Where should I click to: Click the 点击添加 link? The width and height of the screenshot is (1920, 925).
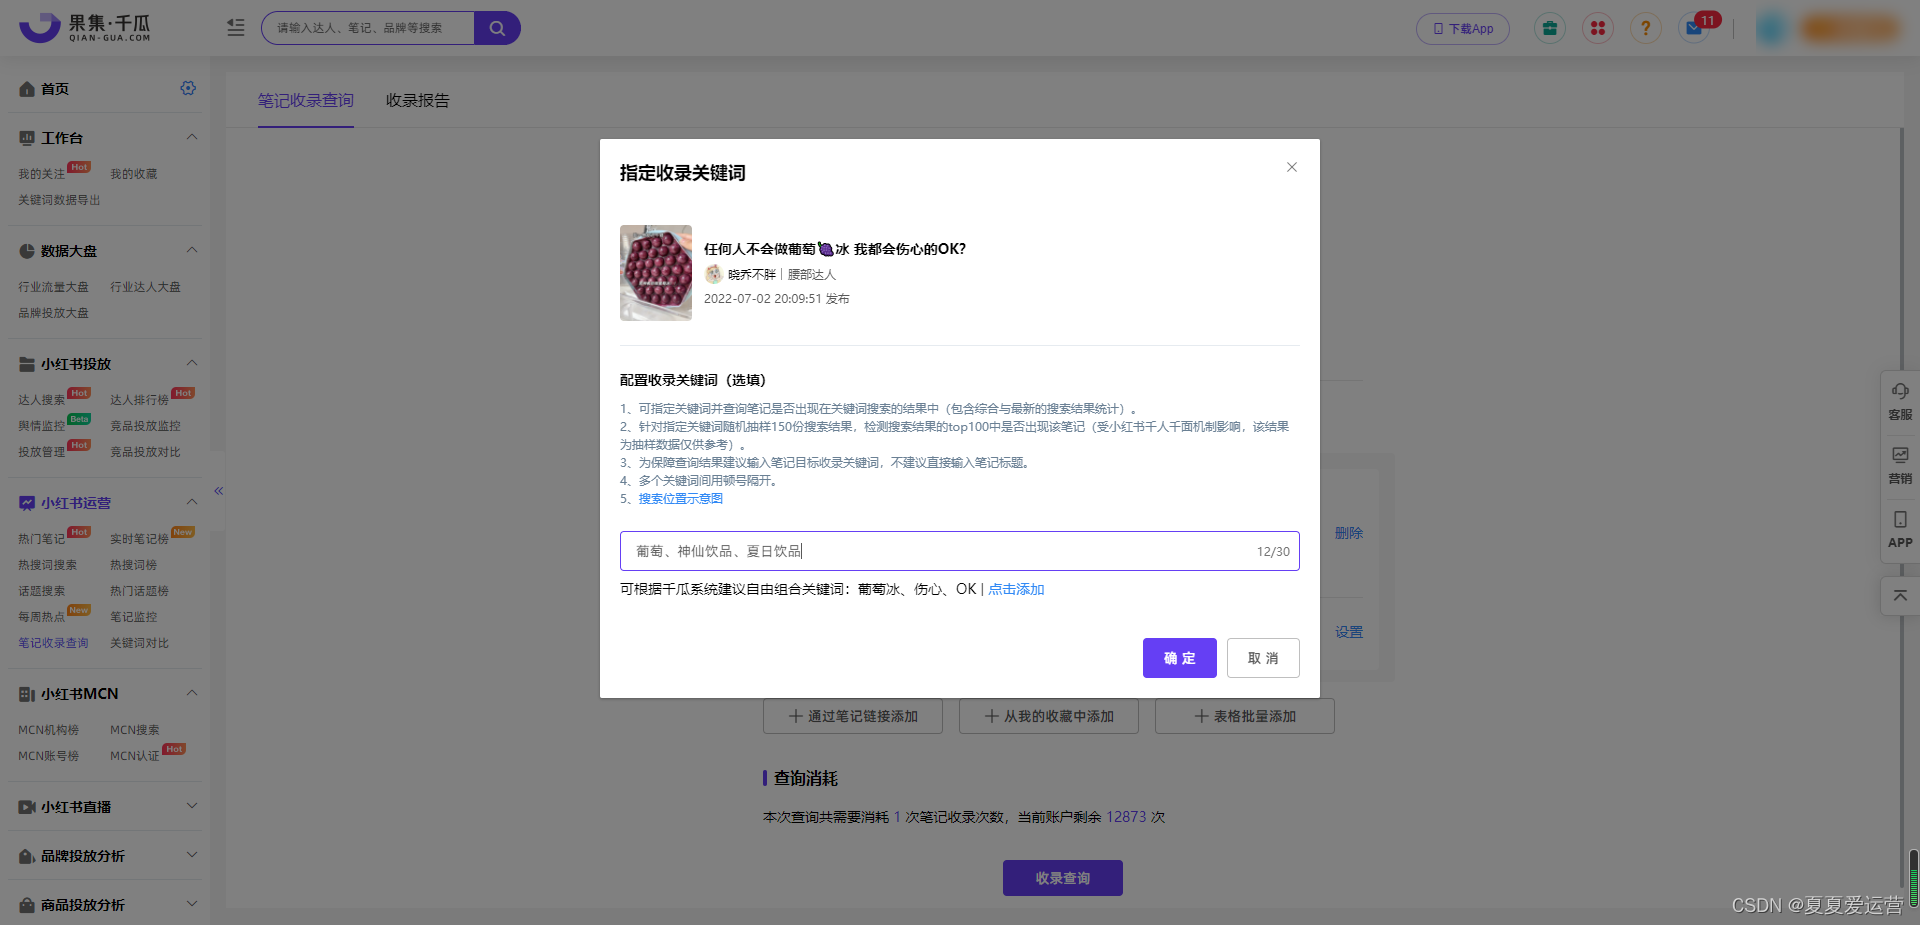(x=1016, y=589)
